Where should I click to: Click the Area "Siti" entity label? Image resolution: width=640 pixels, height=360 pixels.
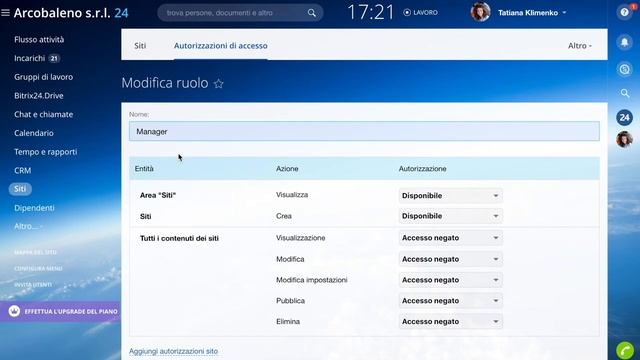[x=158, y=195]
